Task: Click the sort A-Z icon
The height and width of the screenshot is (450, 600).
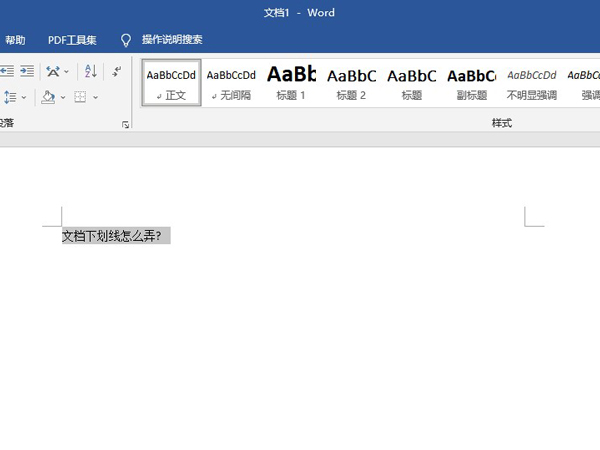Action: 90,71
